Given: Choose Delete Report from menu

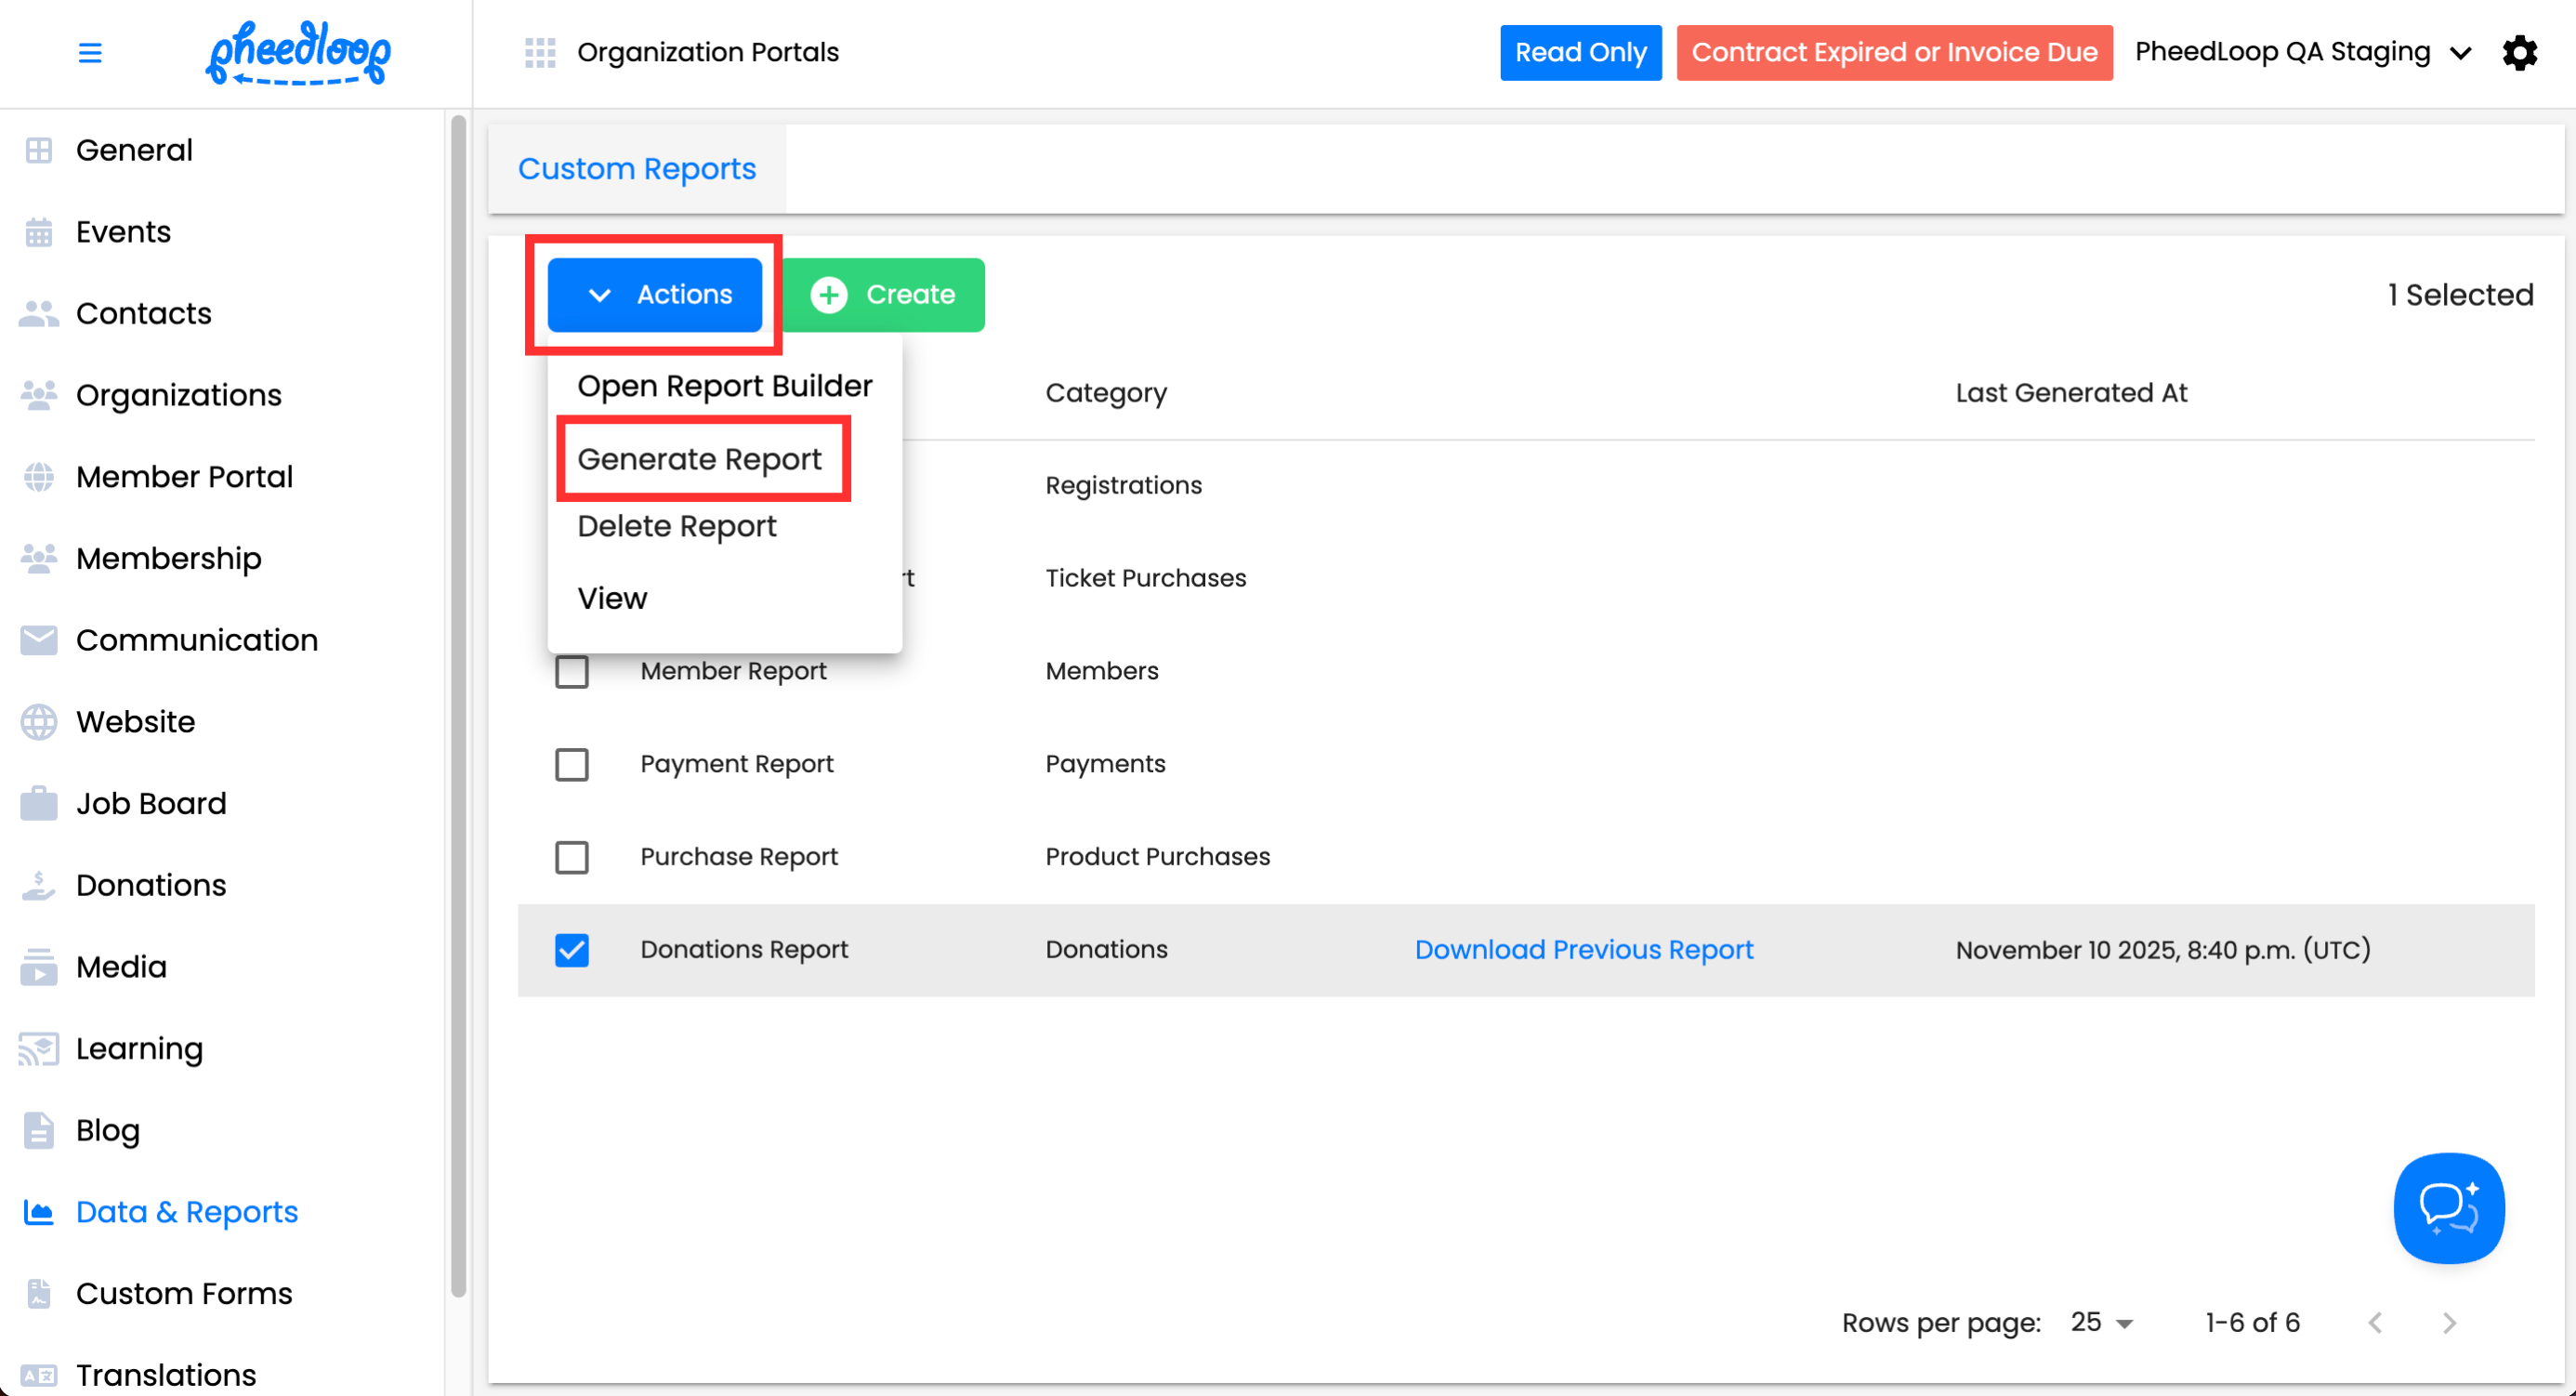Looking at the screenshot, I should (677, 526).
